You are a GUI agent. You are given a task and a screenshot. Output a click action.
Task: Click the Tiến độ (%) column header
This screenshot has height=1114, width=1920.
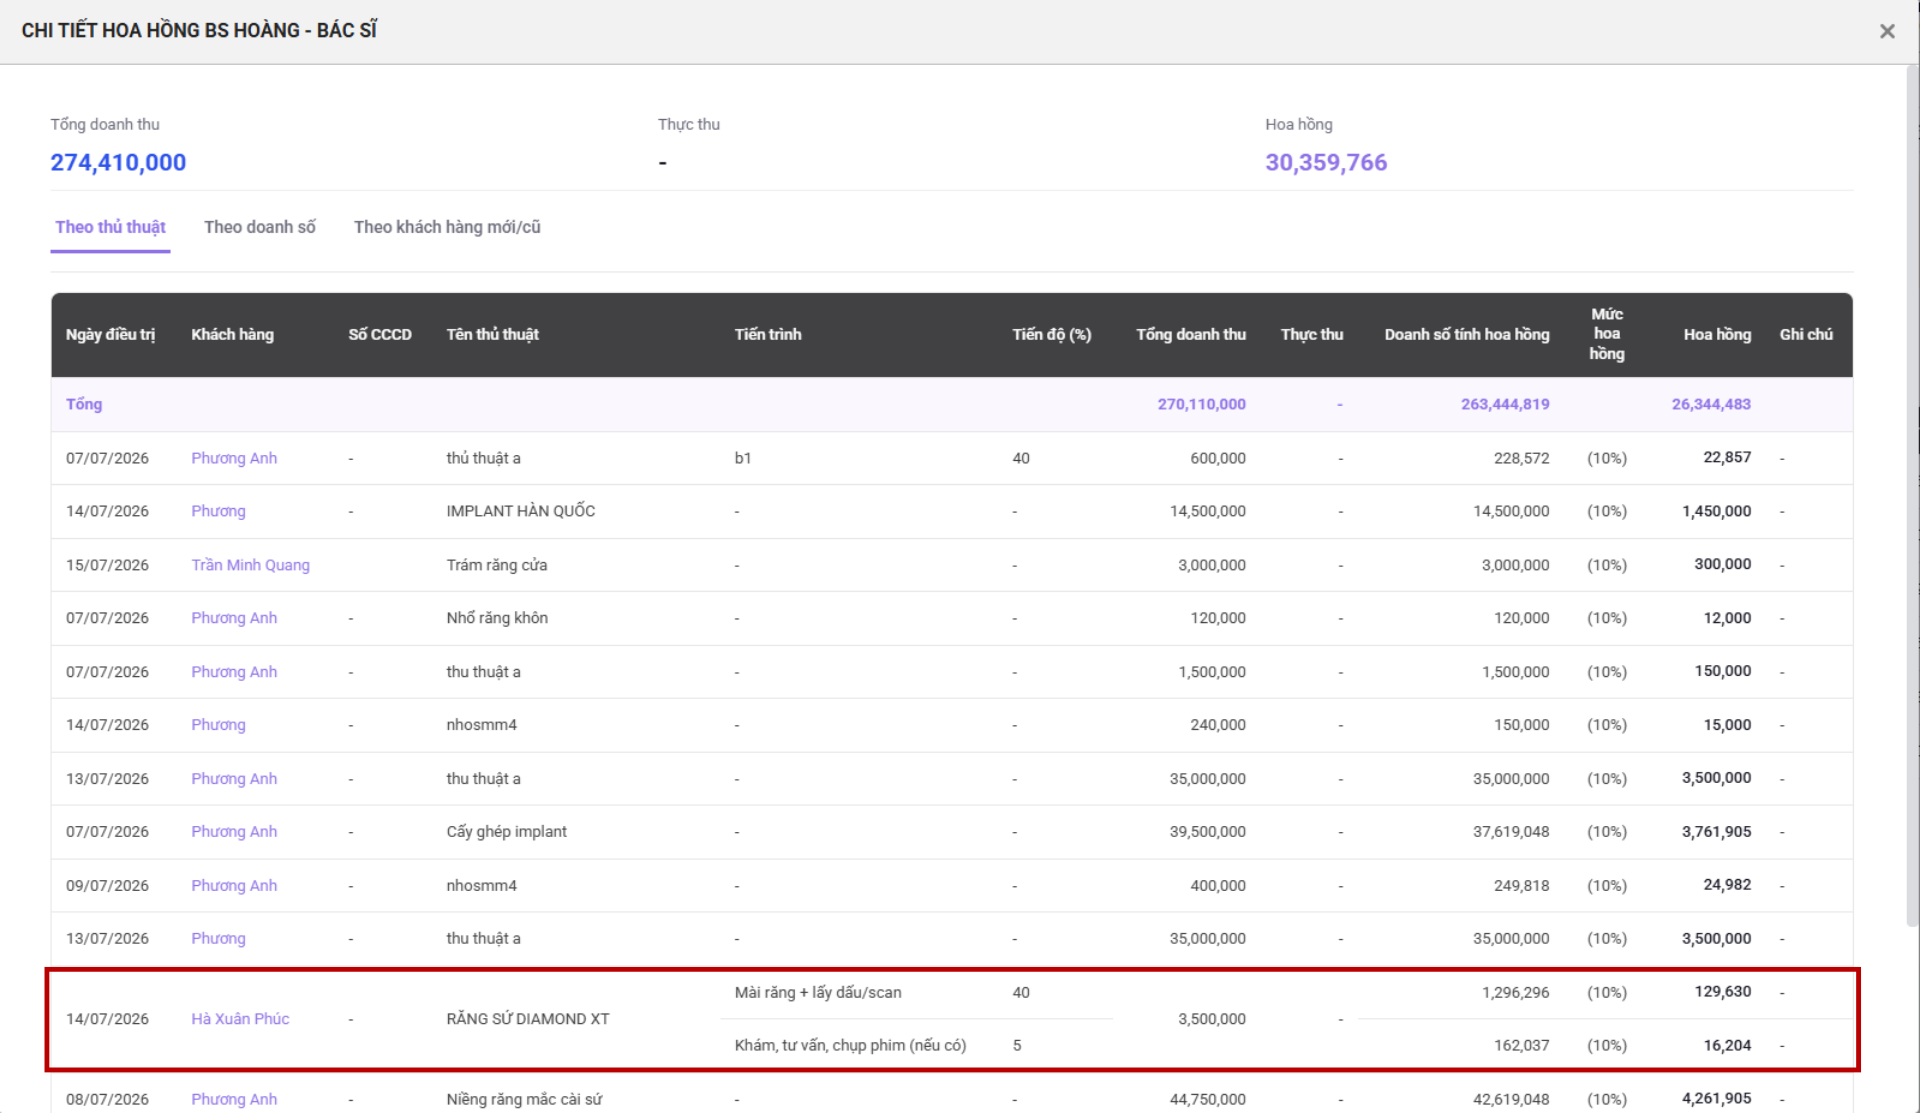tap(1051, 335)
